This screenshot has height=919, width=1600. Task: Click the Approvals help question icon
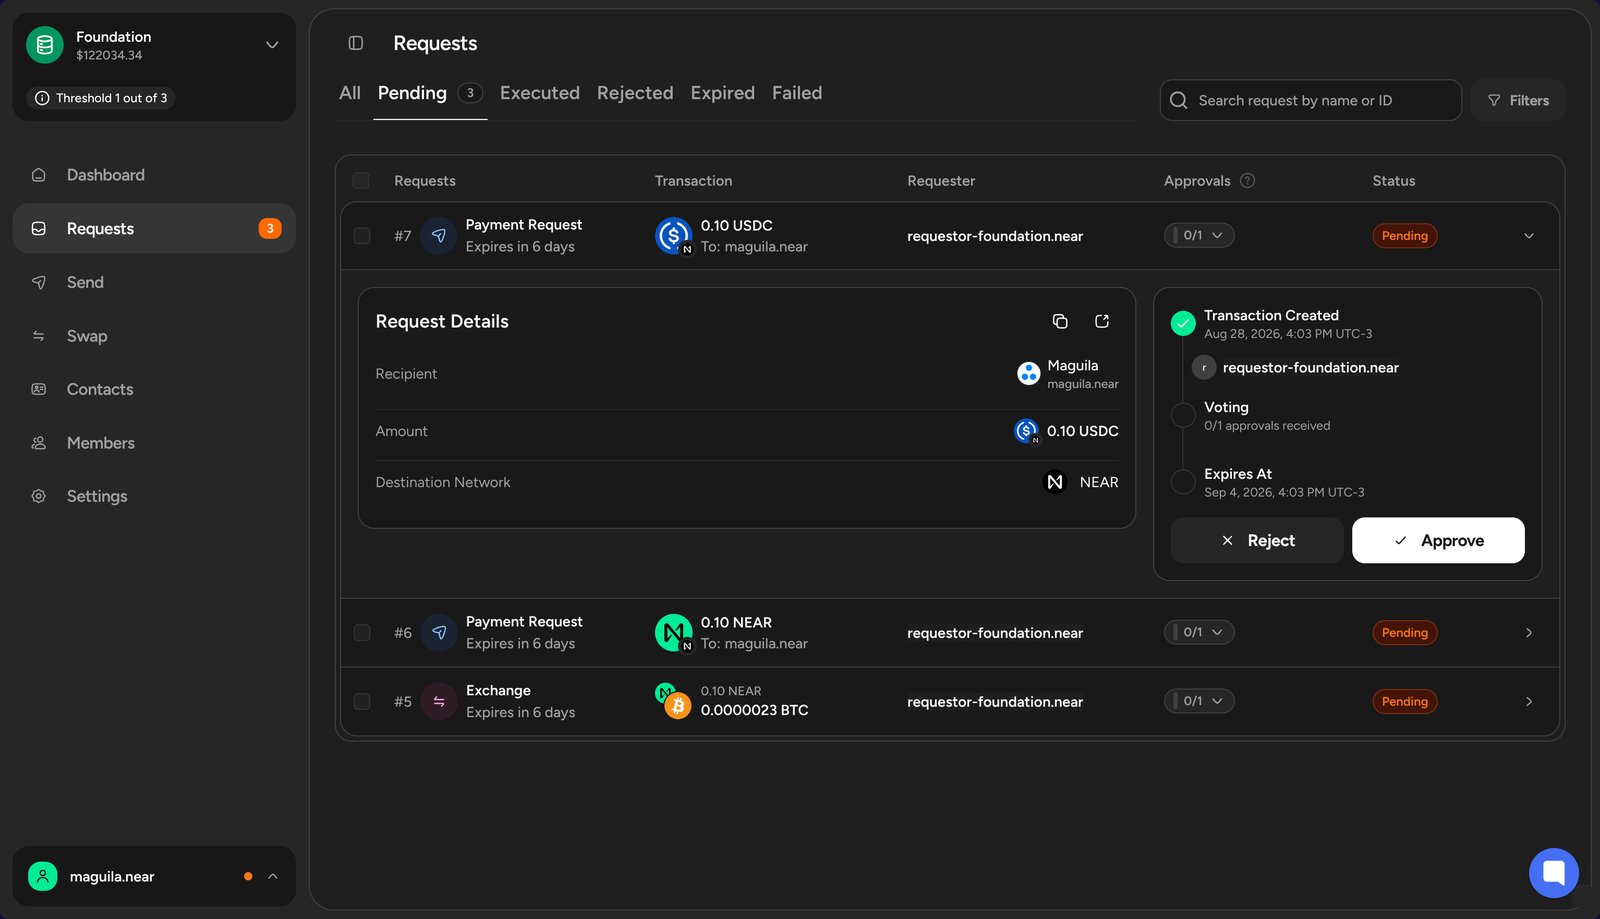point(1247,181)
